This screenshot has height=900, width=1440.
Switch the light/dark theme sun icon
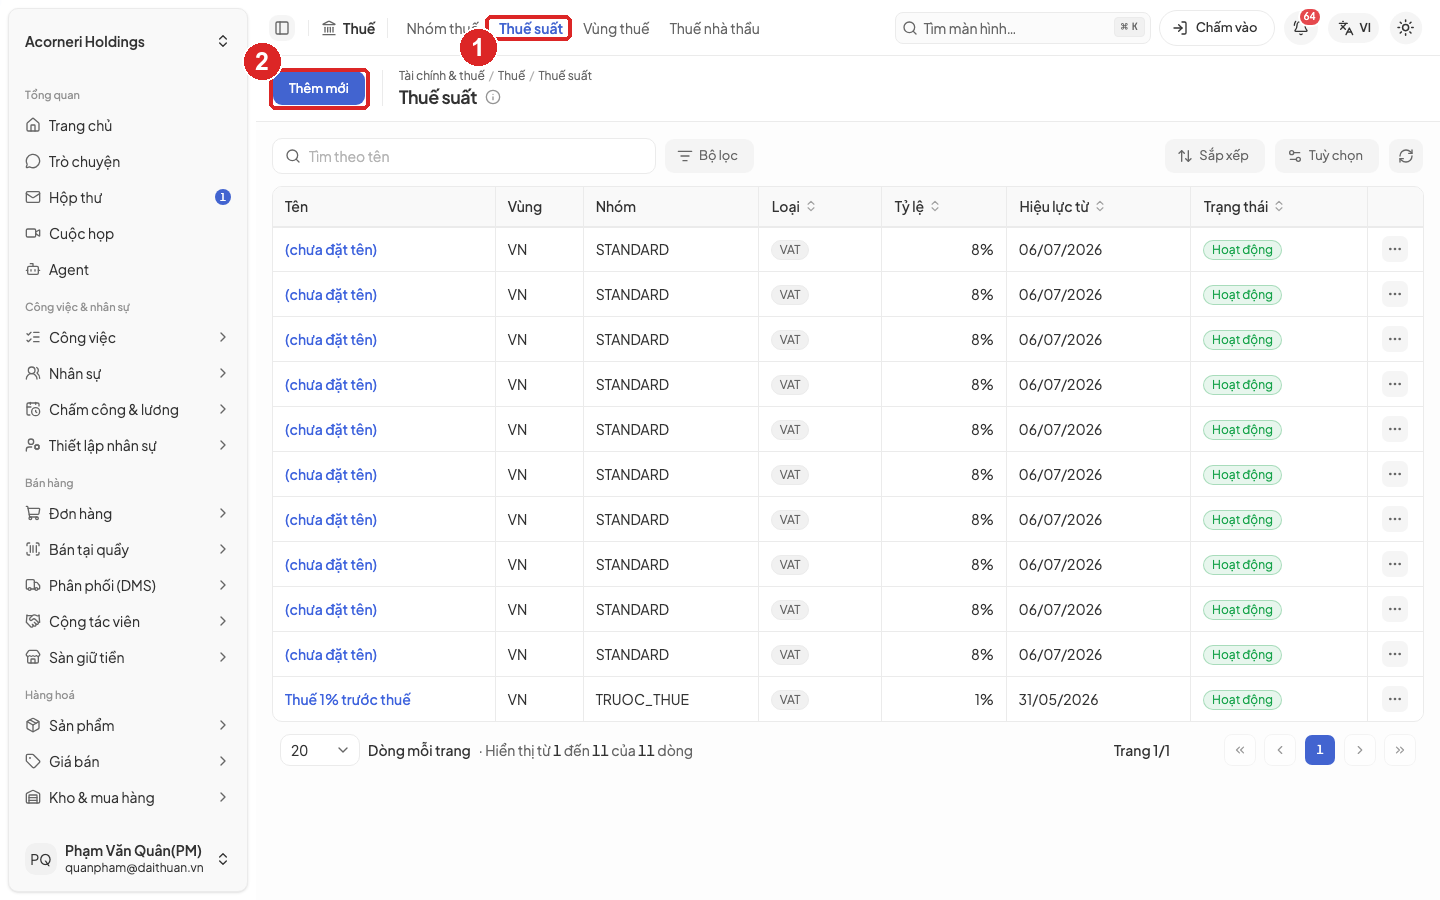1405,28
